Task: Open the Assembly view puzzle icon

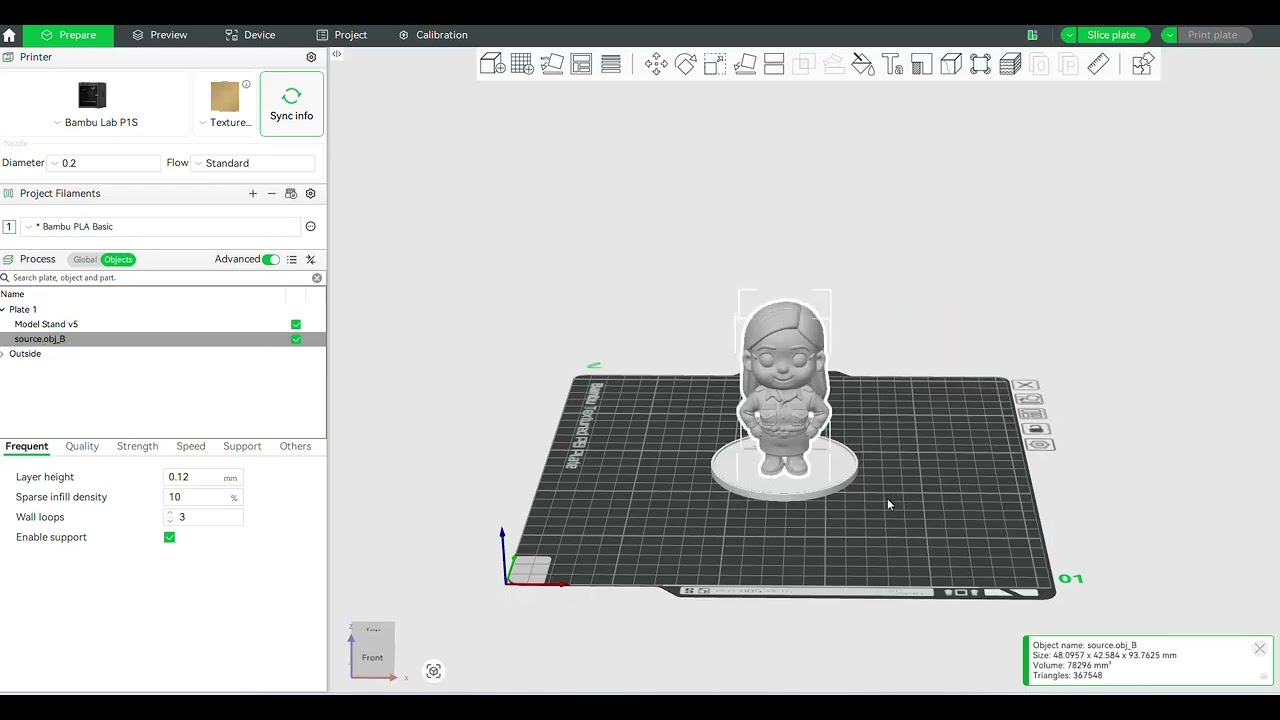Action: (1142, 64)
